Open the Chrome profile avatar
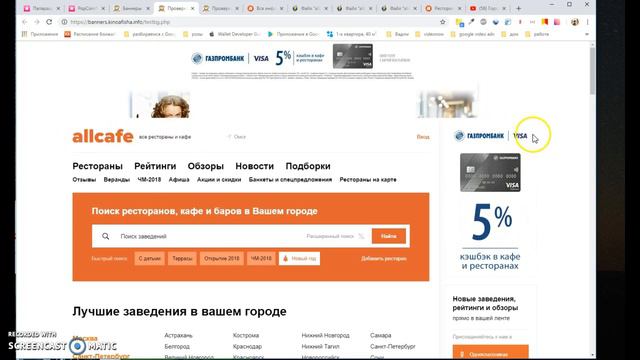 tap(575, 22)
